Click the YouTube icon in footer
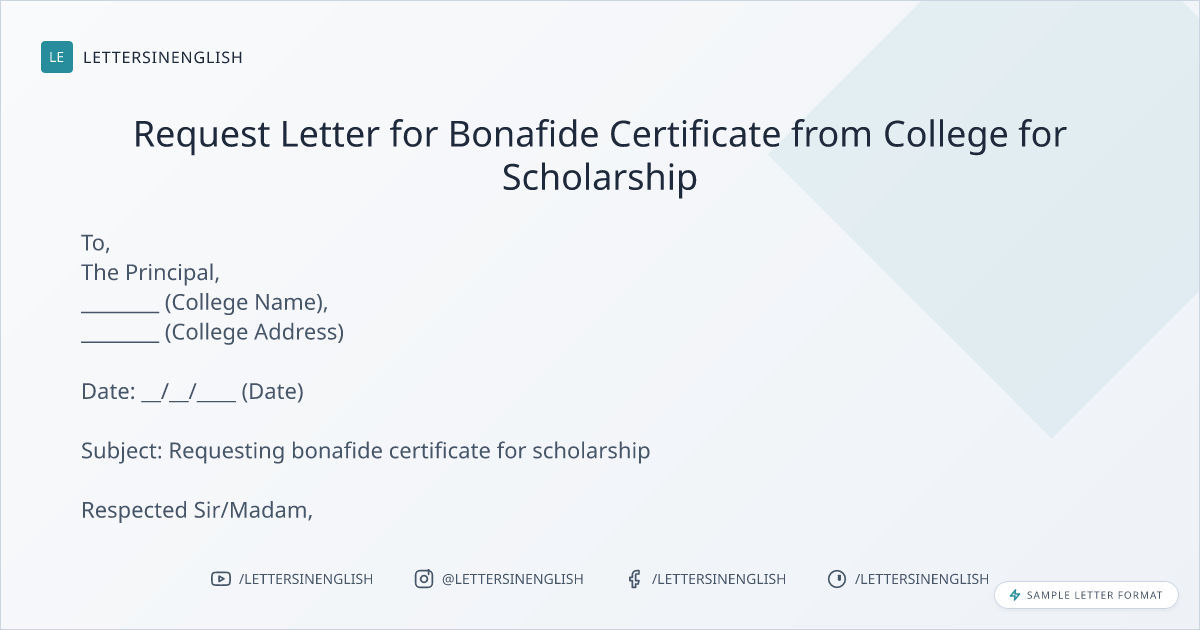 coord(221,579)
